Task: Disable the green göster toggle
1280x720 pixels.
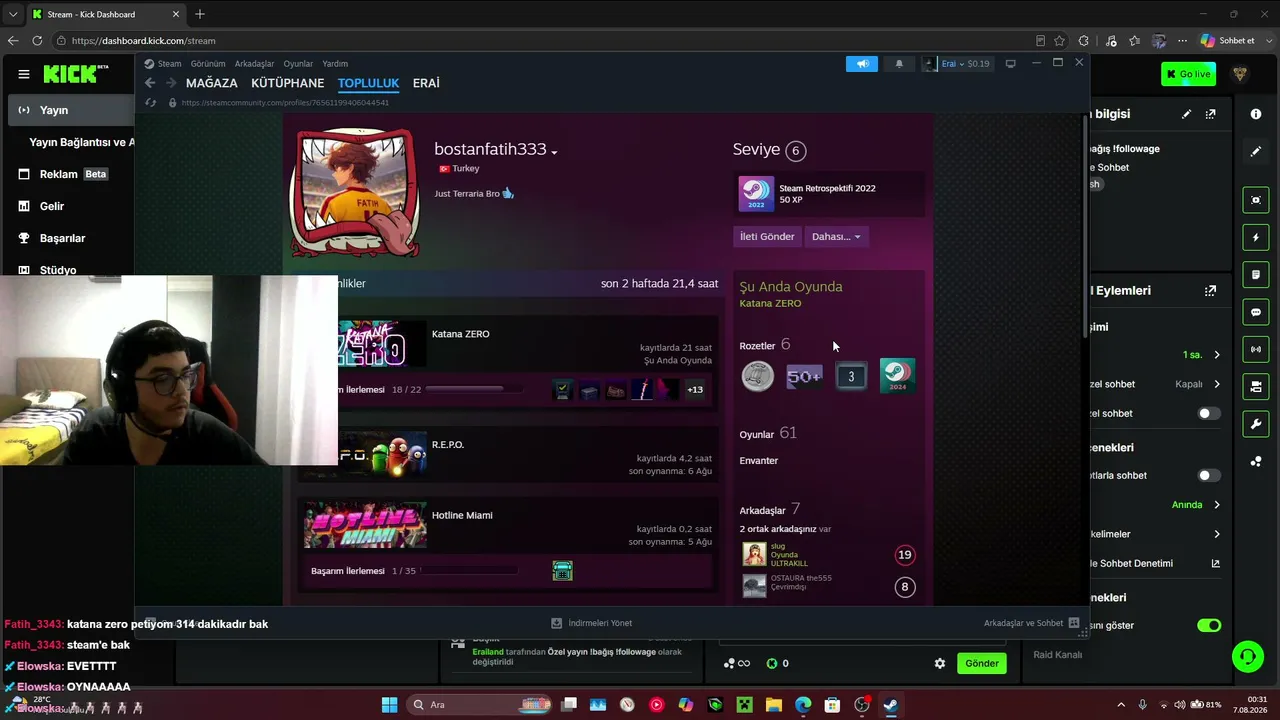Action: (1209, 625)
